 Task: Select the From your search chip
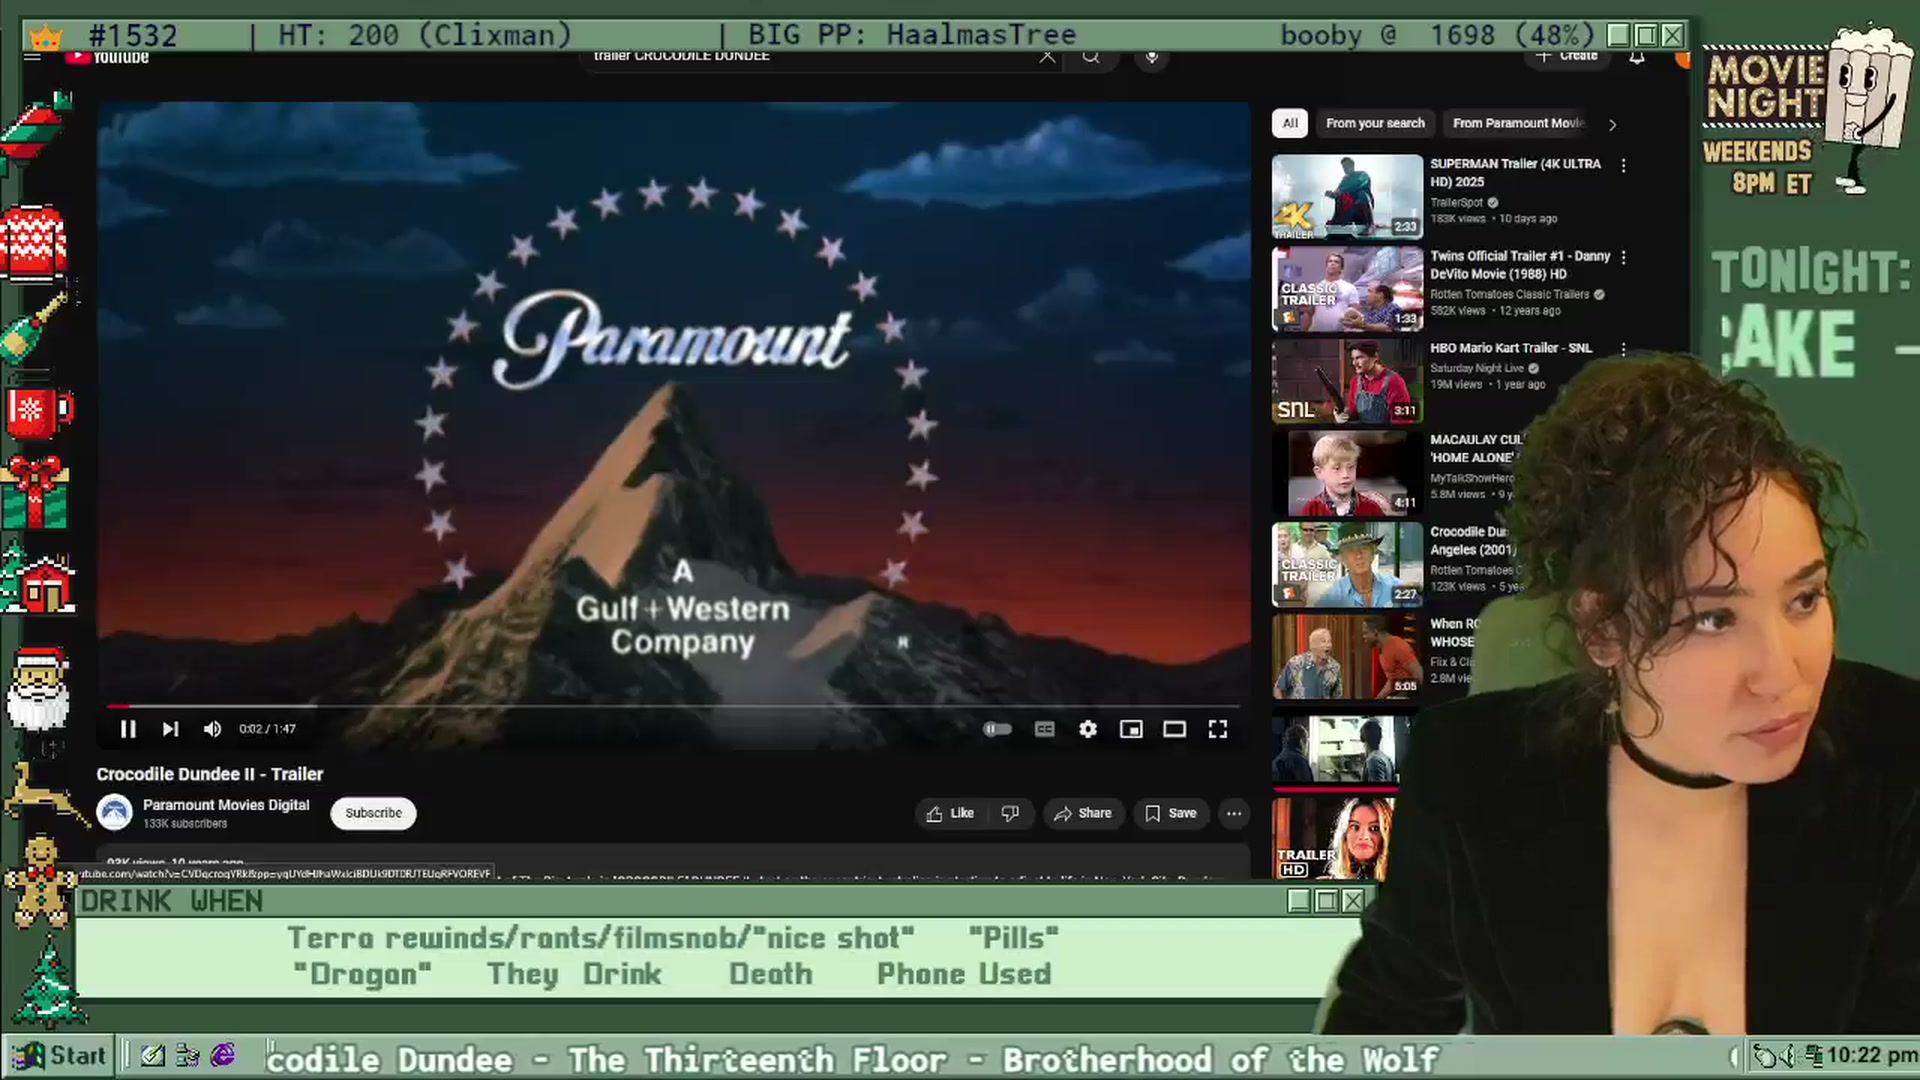[x=1375, y=123]
